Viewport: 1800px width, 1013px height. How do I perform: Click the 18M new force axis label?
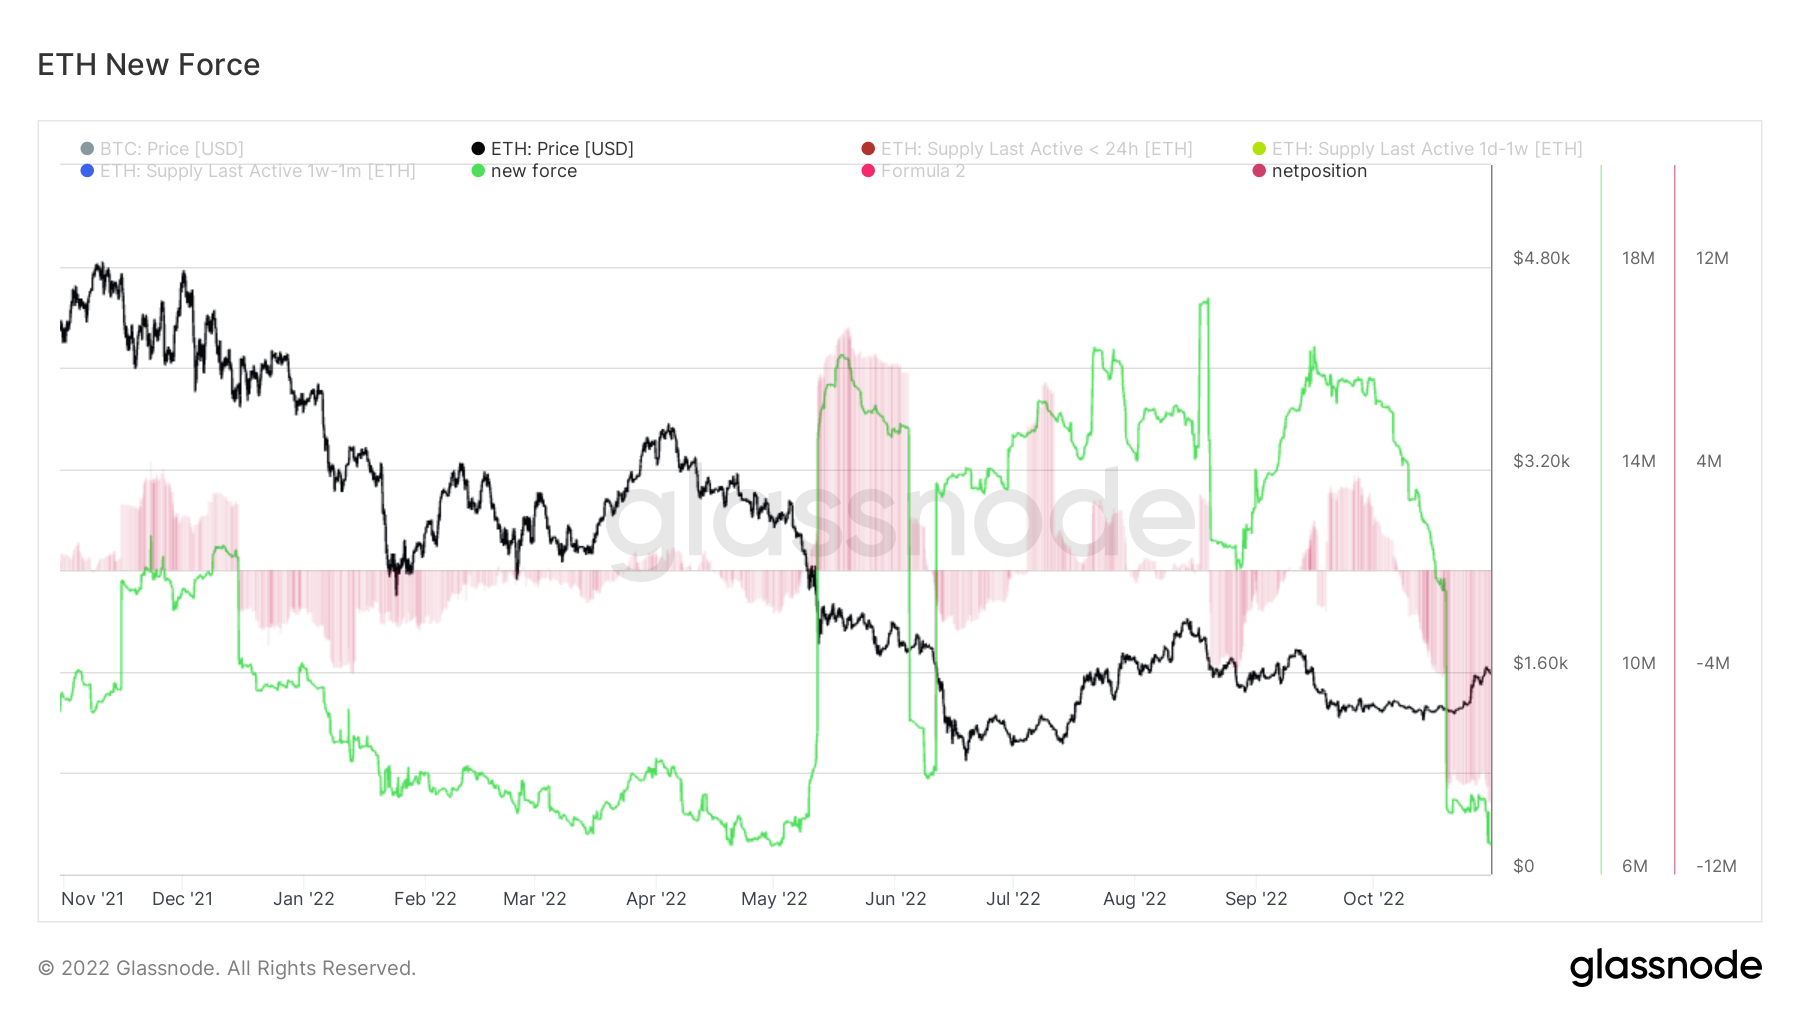[1638, 258]
